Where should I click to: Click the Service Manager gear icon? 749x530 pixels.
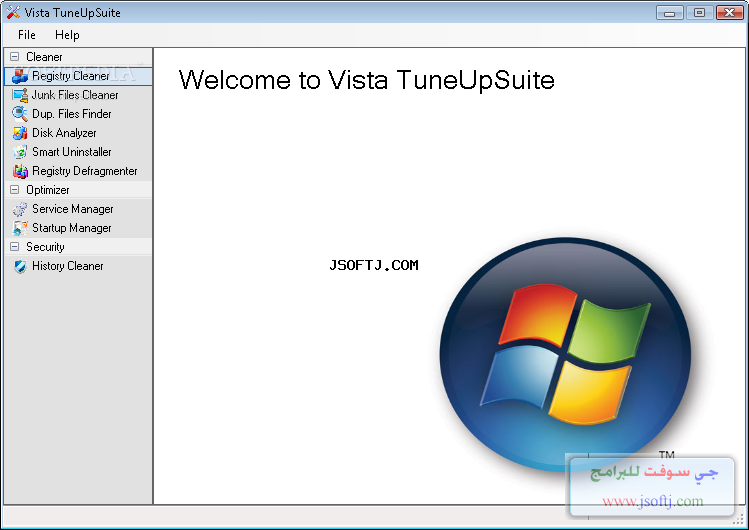(20, 209)
